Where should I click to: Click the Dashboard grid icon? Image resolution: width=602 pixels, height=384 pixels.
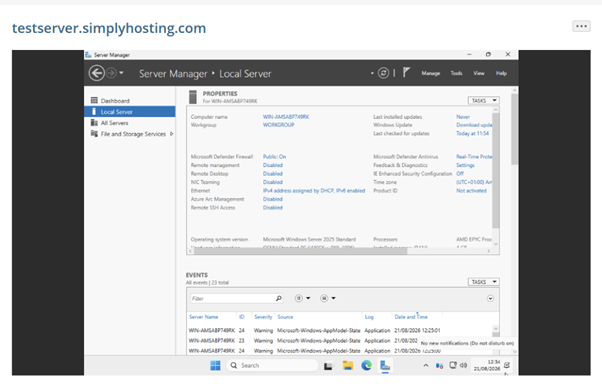(x=94, y=100)
